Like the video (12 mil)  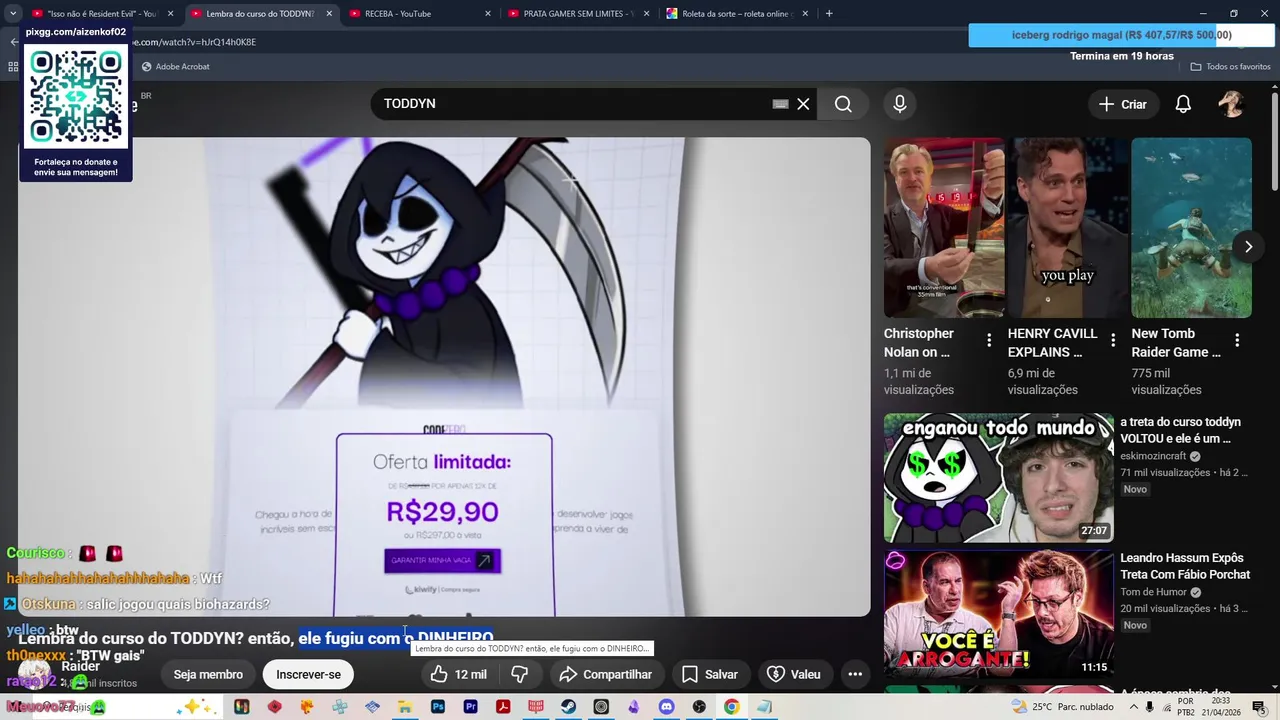click(x=458, y=675)
